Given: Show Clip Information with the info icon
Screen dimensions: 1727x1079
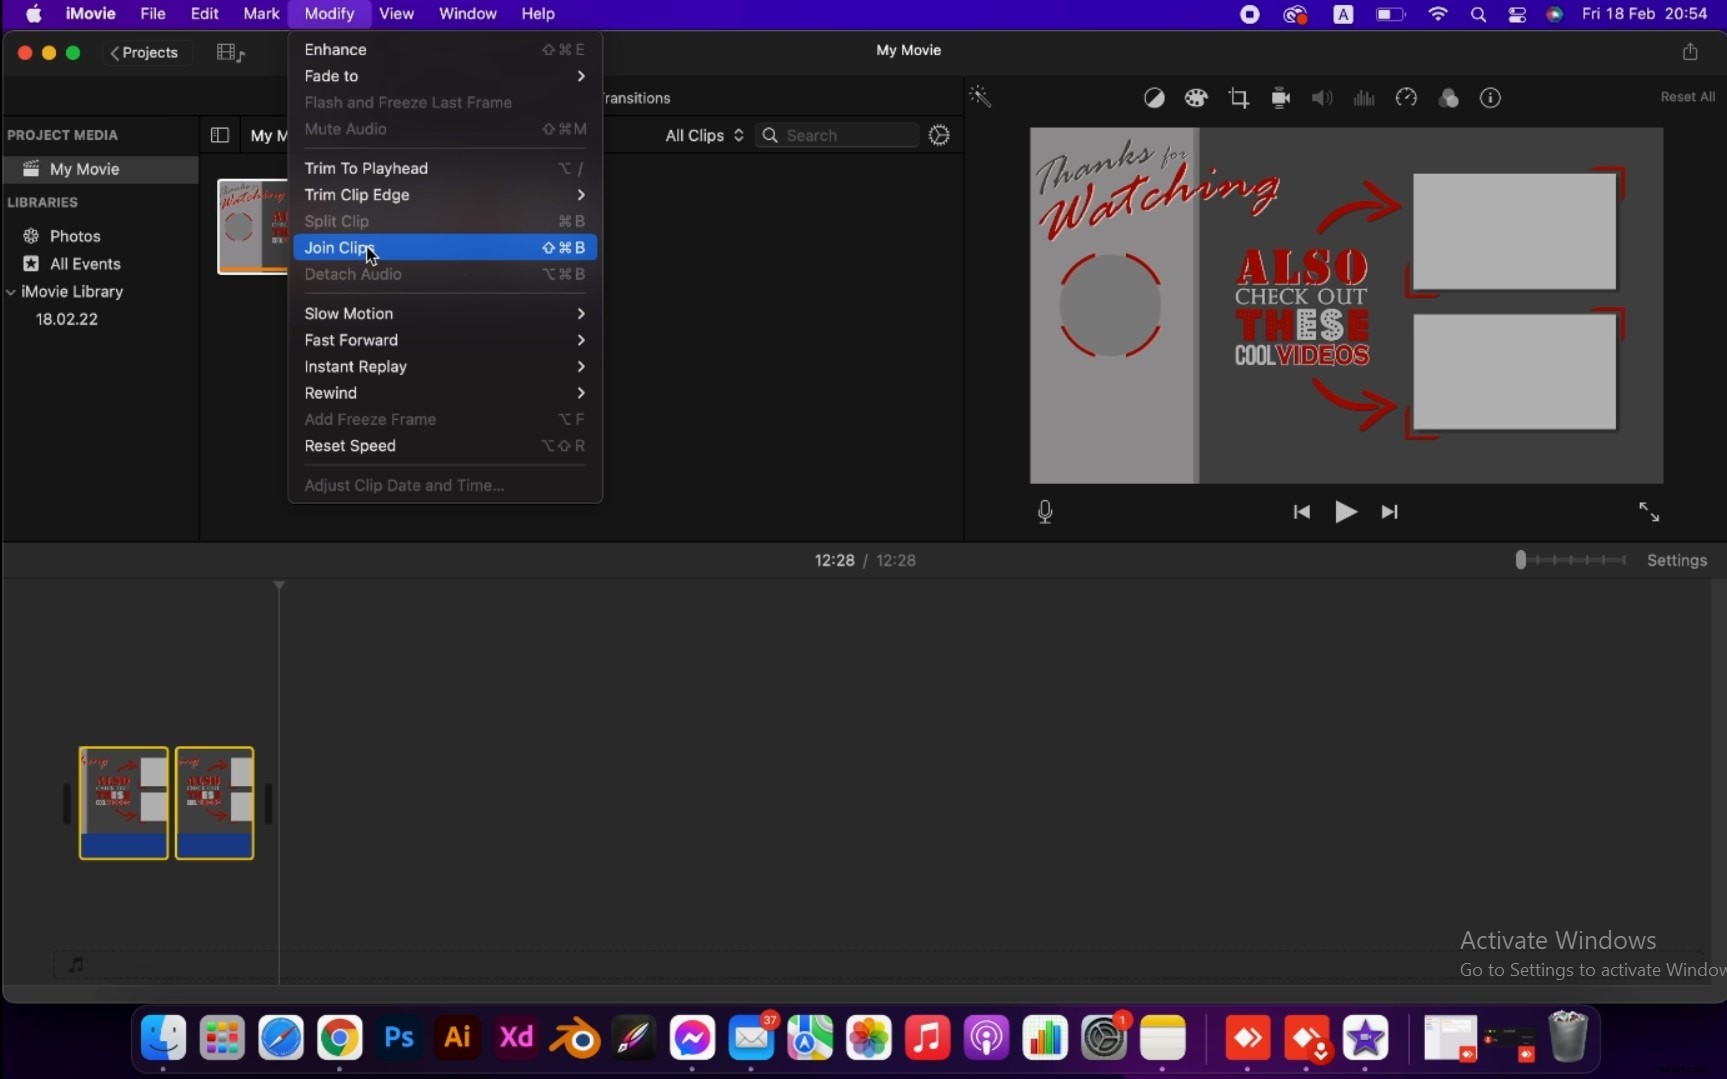Looking at the screenshot, I should tap(1490, 98).
